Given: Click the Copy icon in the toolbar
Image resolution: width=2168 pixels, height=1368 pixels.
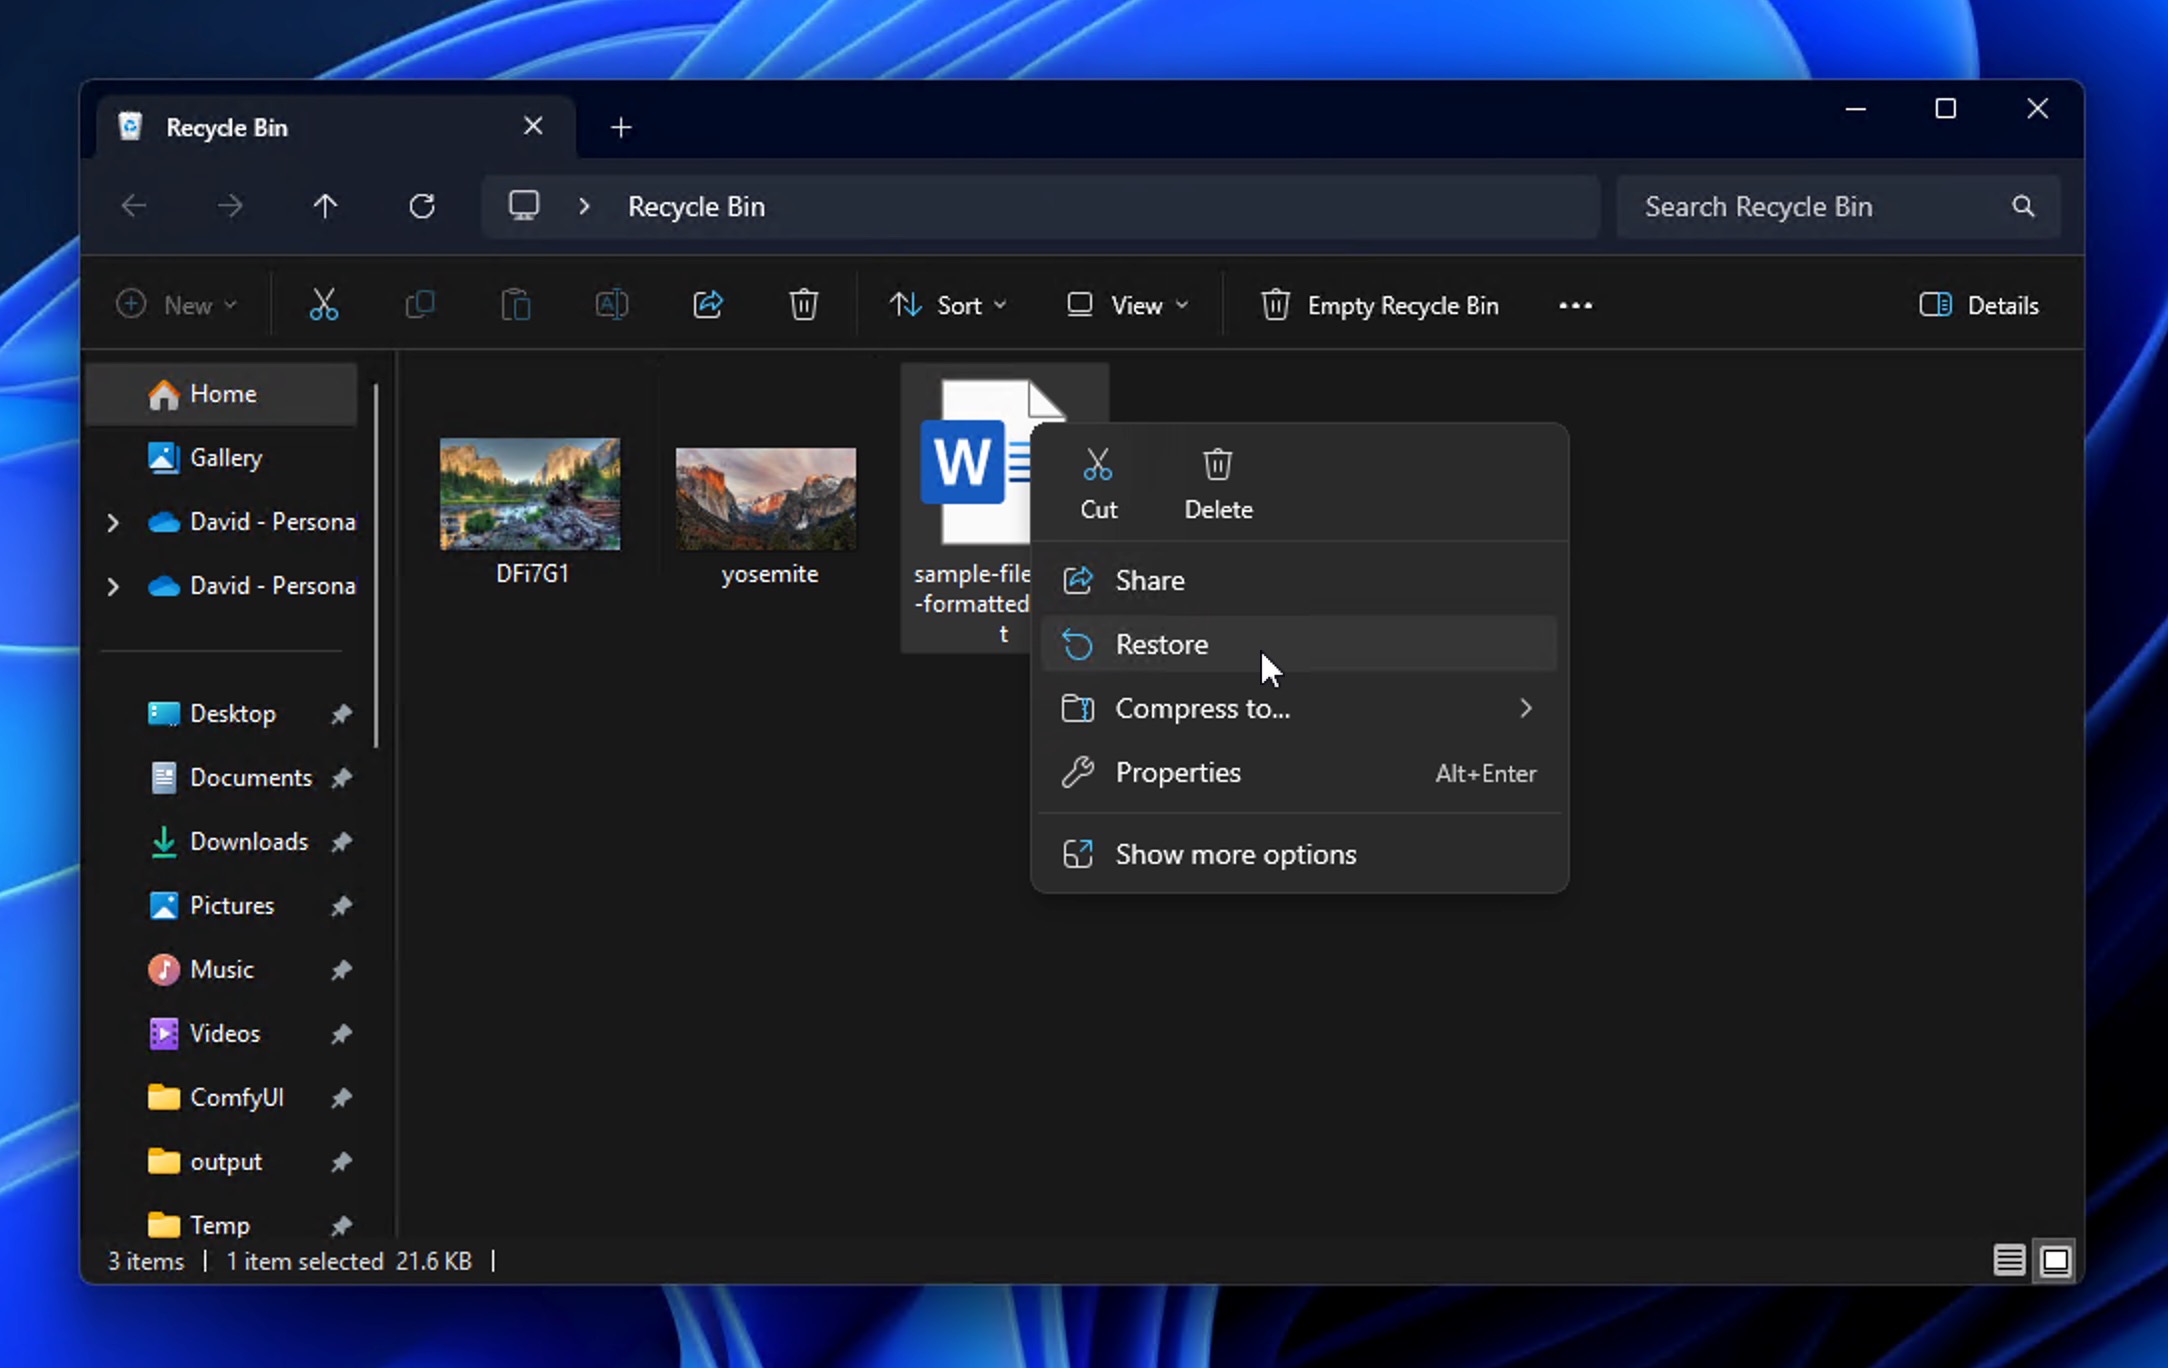Looking at the screenshot, I should (419, 305).
